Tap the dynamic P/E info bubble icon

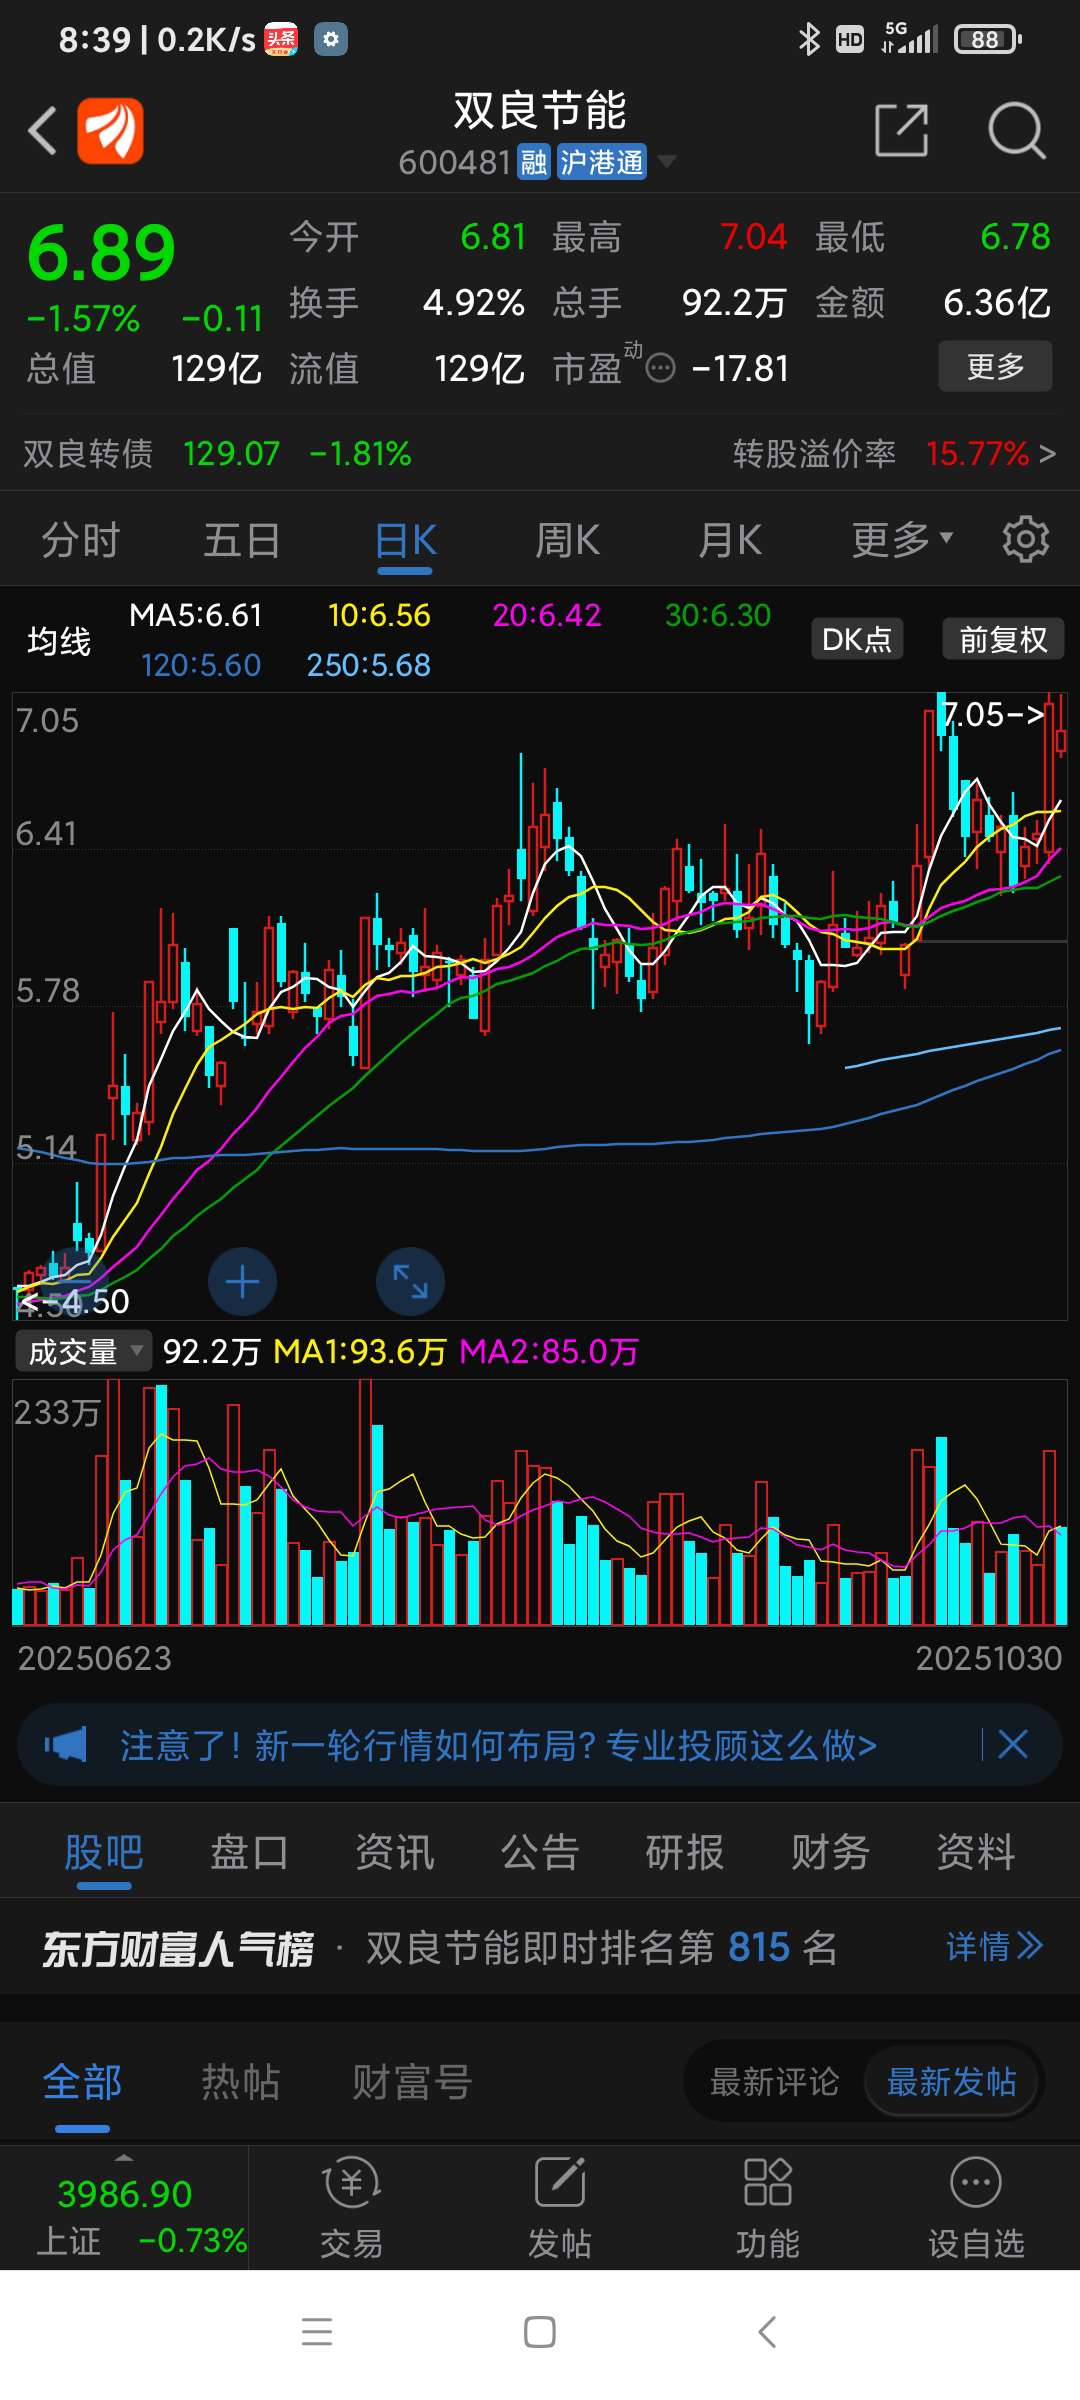[x=660, y=369]
